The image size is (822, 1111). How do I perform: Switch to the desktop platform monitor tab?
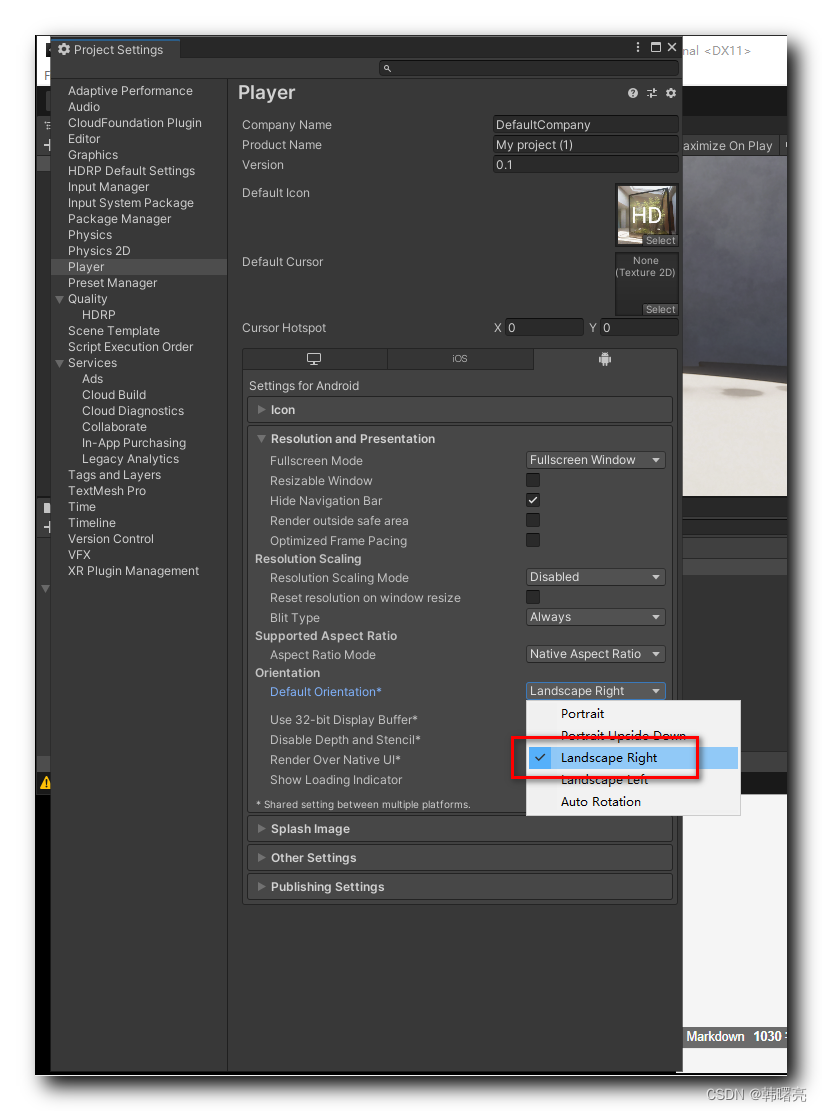pos(314,358)
